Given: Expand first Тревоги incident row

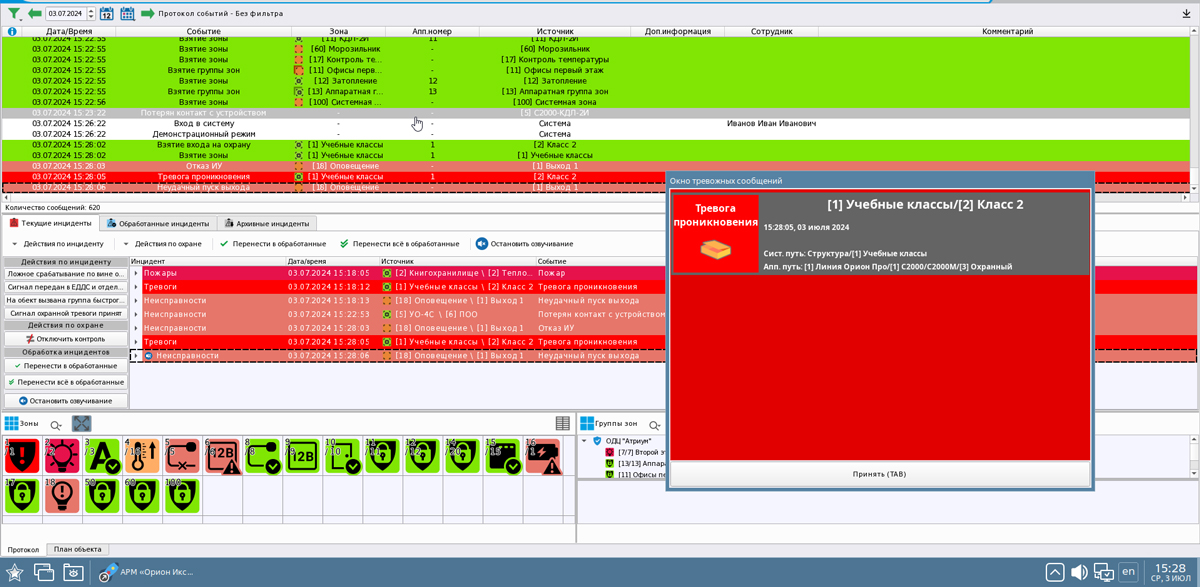Looking at the screenshot, I should (x=137, y=287).
